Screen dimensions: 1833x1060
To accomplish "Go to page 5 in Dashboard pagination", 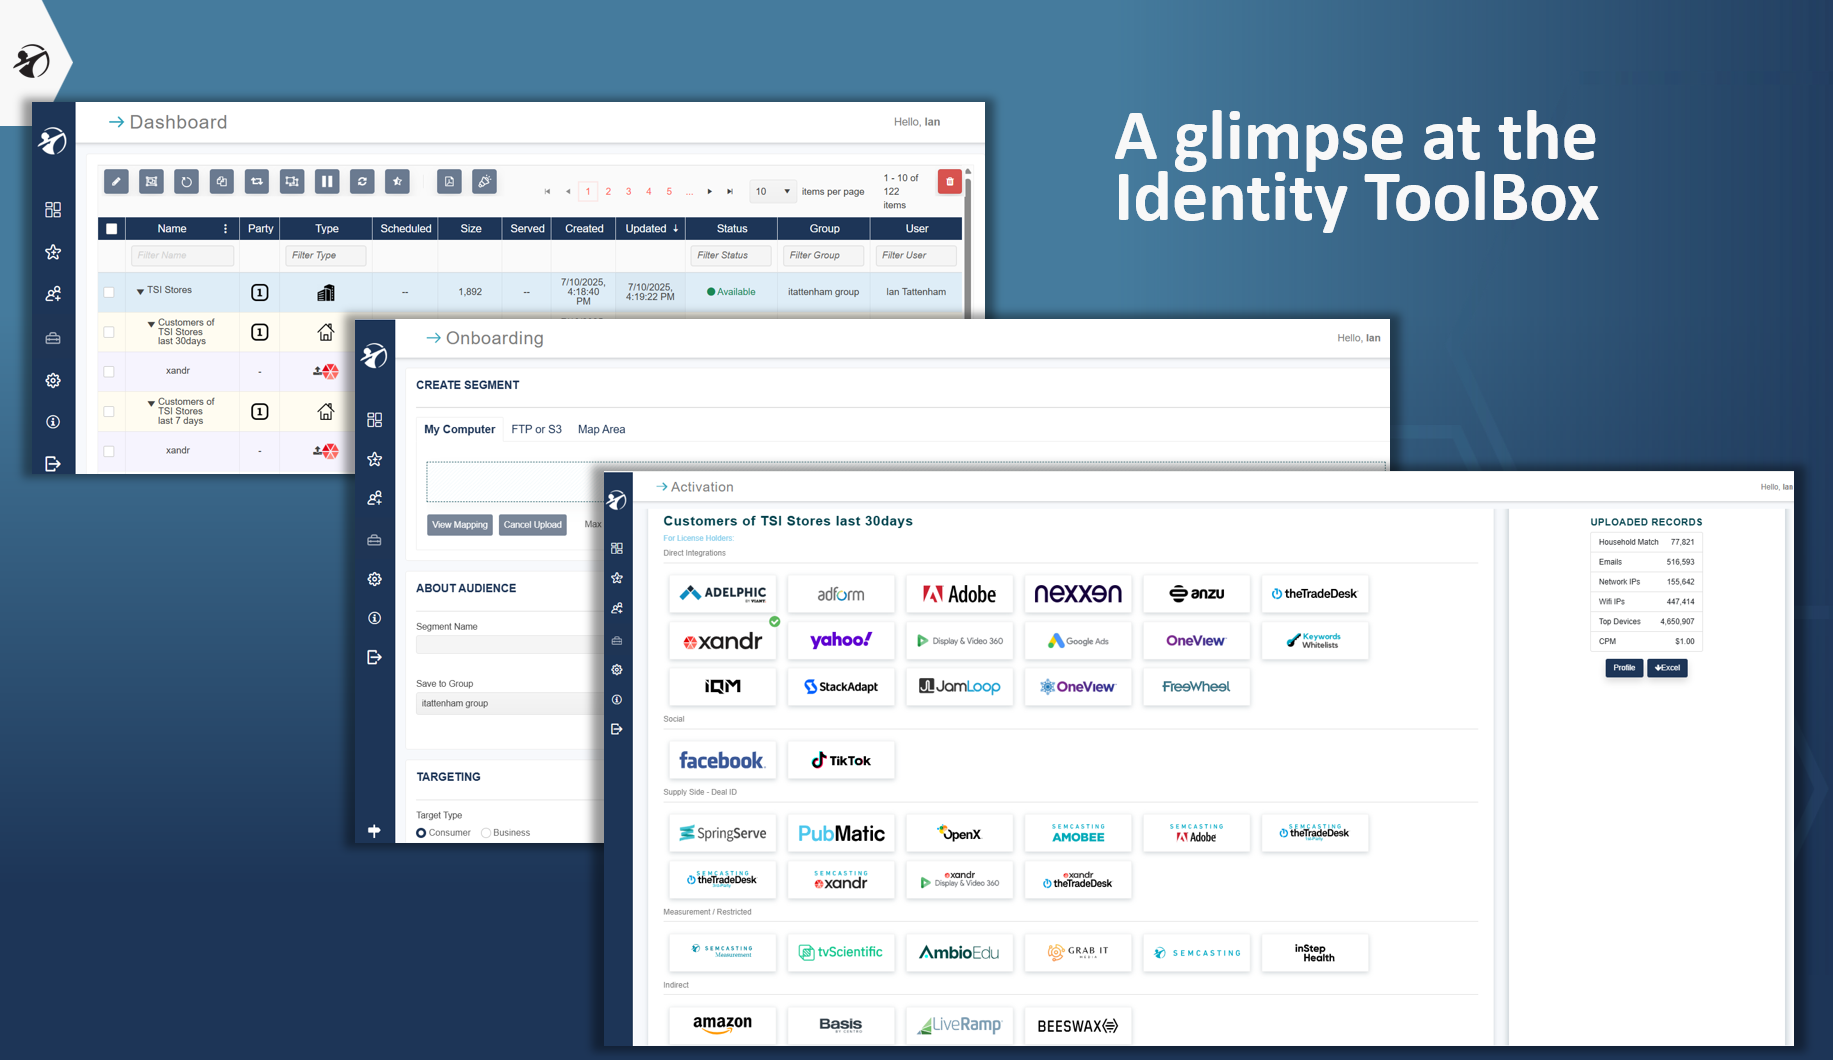I will (x=669, y=191).
